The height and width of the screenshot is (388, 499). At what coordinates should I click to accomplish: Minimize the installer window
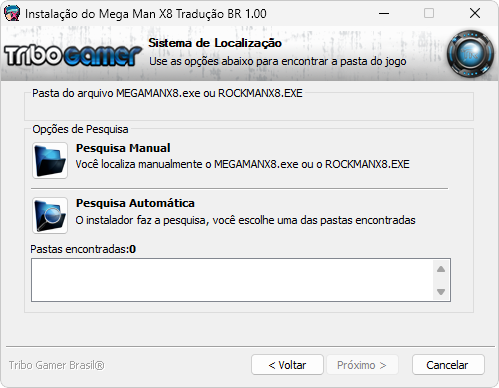384,14
